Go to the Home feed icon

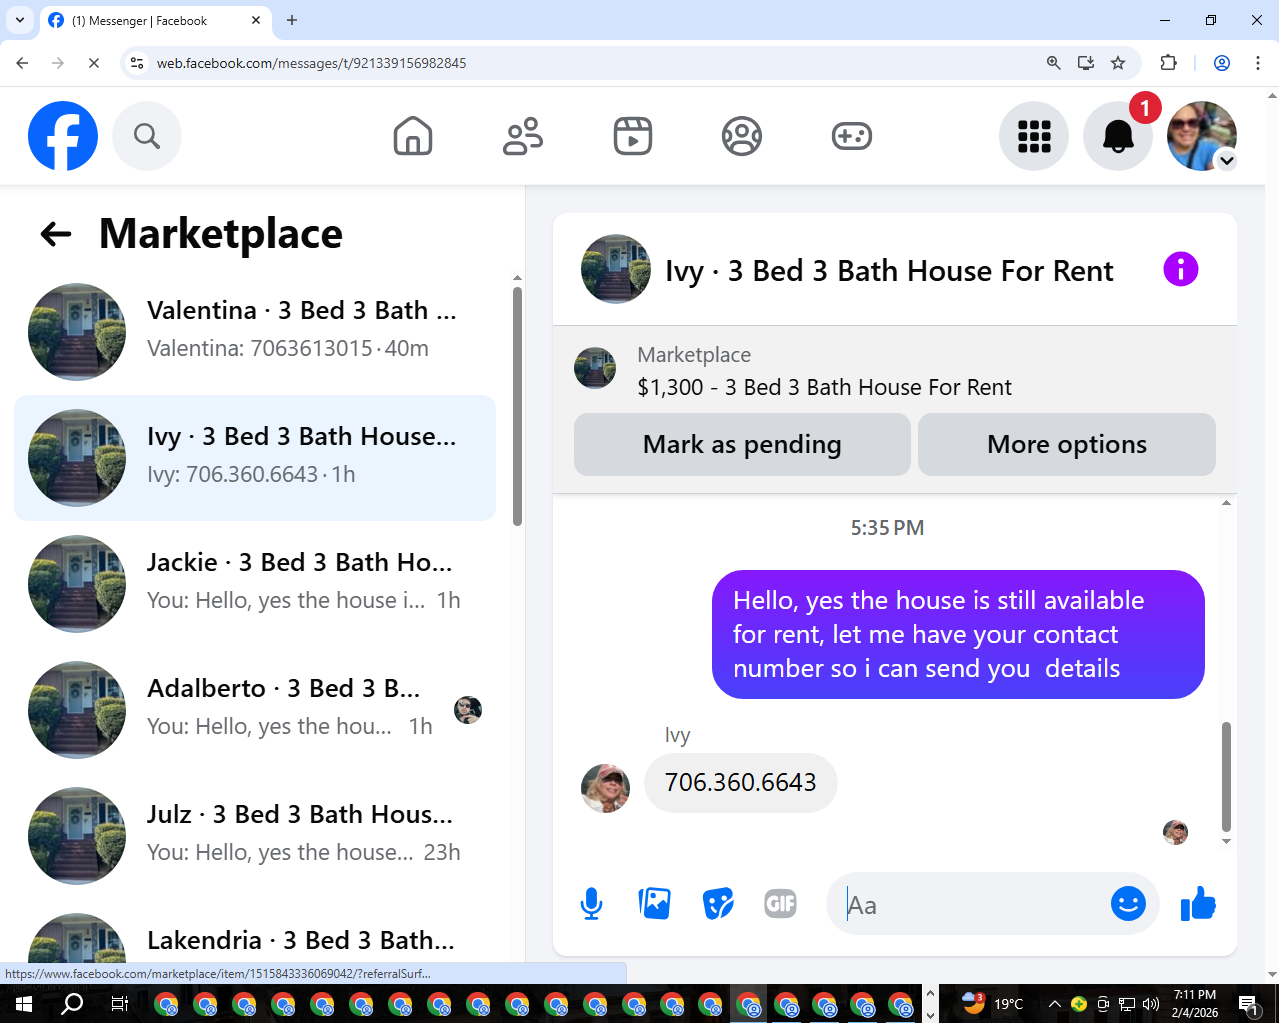pos(413,136)
